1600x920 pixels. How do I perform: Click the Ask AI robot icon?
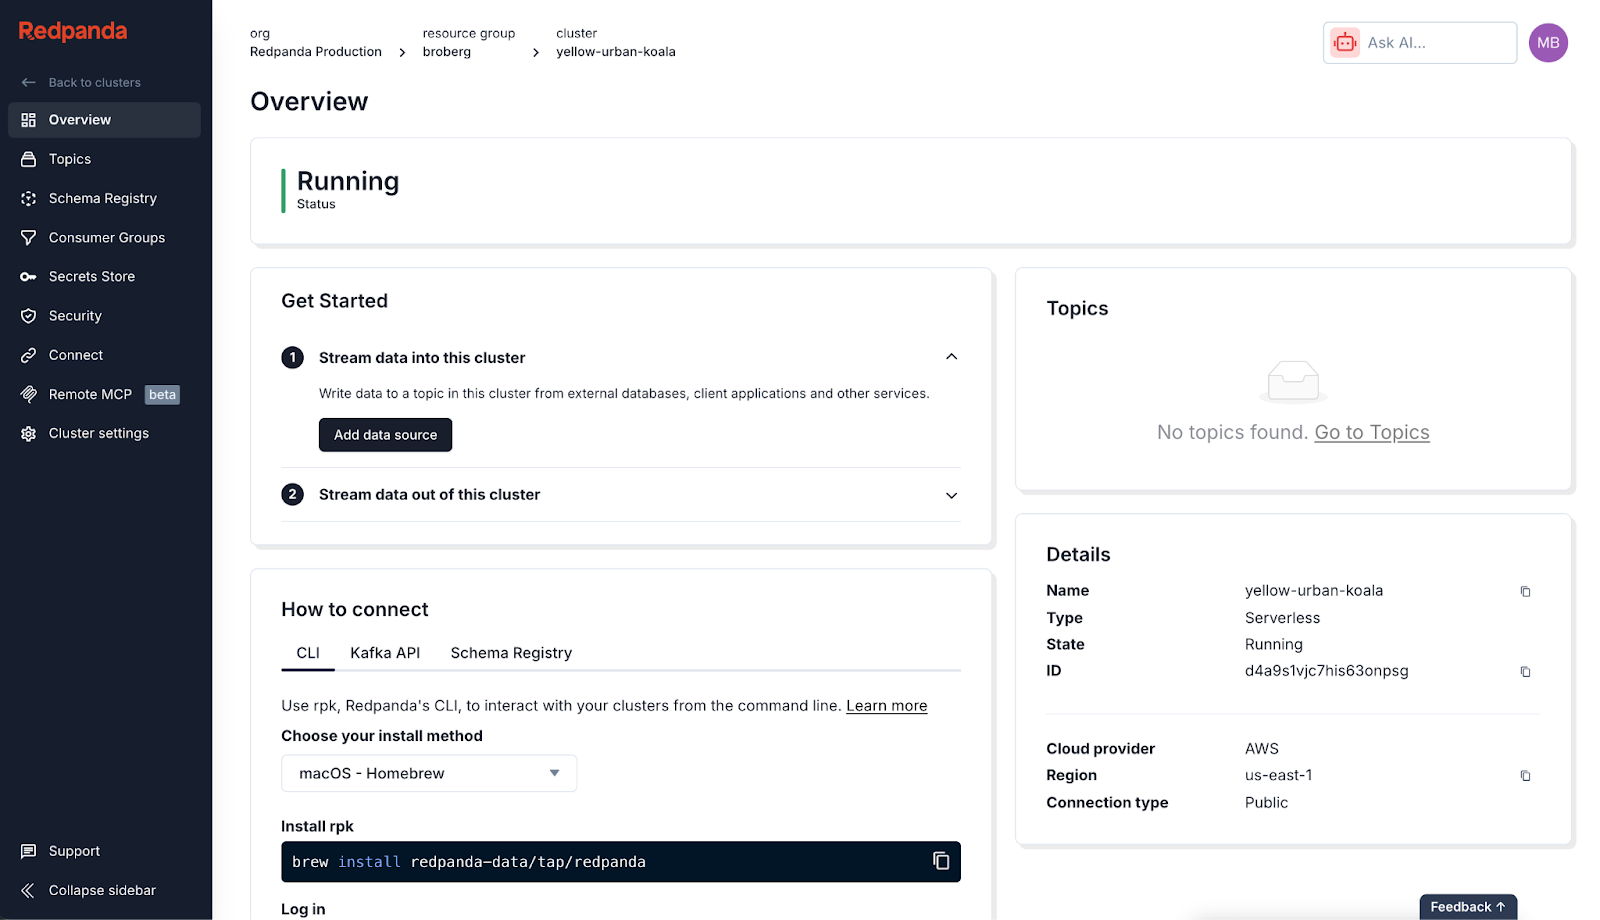tap(1345, 43)
